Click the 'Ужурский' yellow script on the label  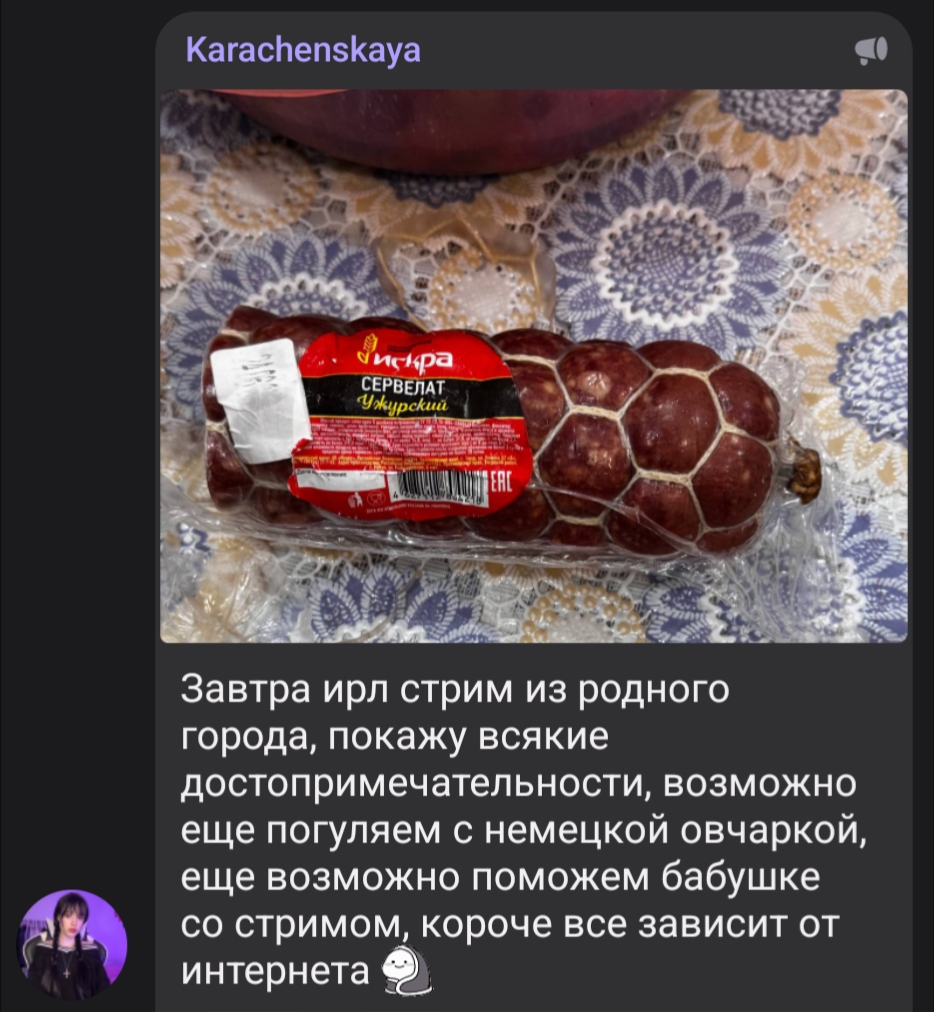406,405
